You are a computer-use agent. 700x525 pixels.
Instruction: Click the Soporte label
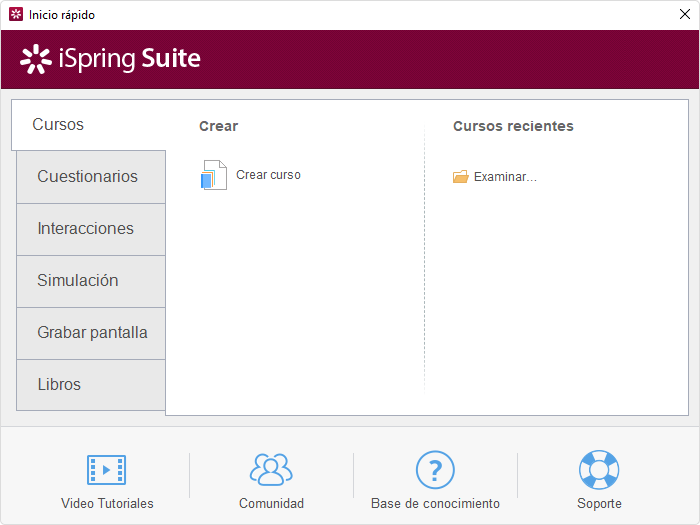(x=599, y=504)
